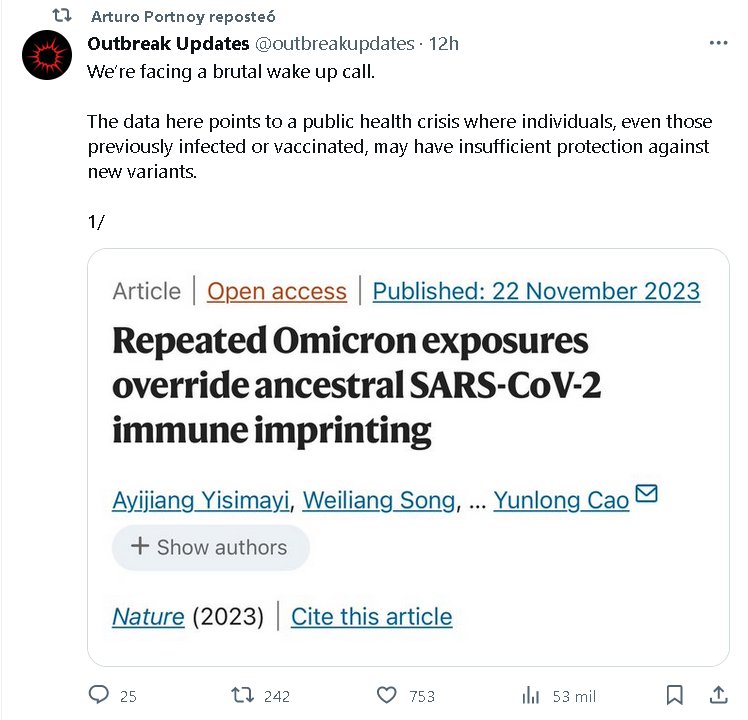748x720 pixels.
Task: Expand the Show authors button
Action: click(210, 547)
